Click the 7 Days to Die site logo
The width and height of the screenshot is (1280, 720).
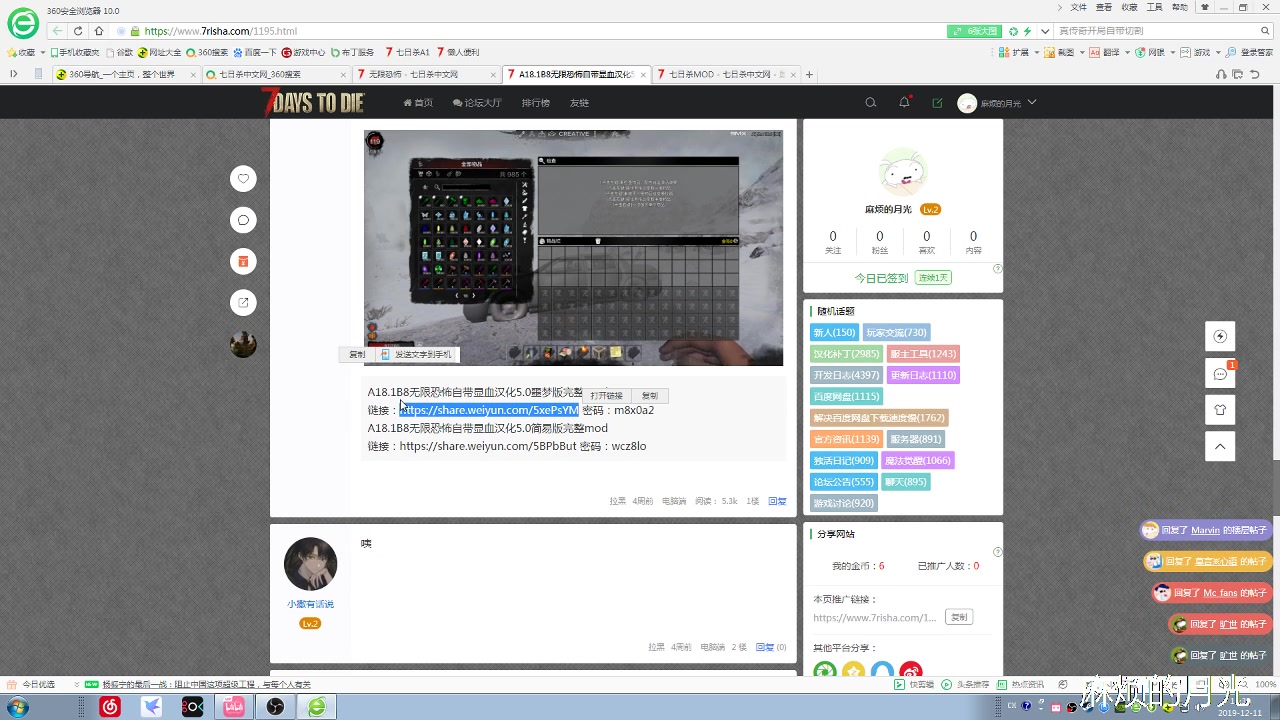pos(313,102)
